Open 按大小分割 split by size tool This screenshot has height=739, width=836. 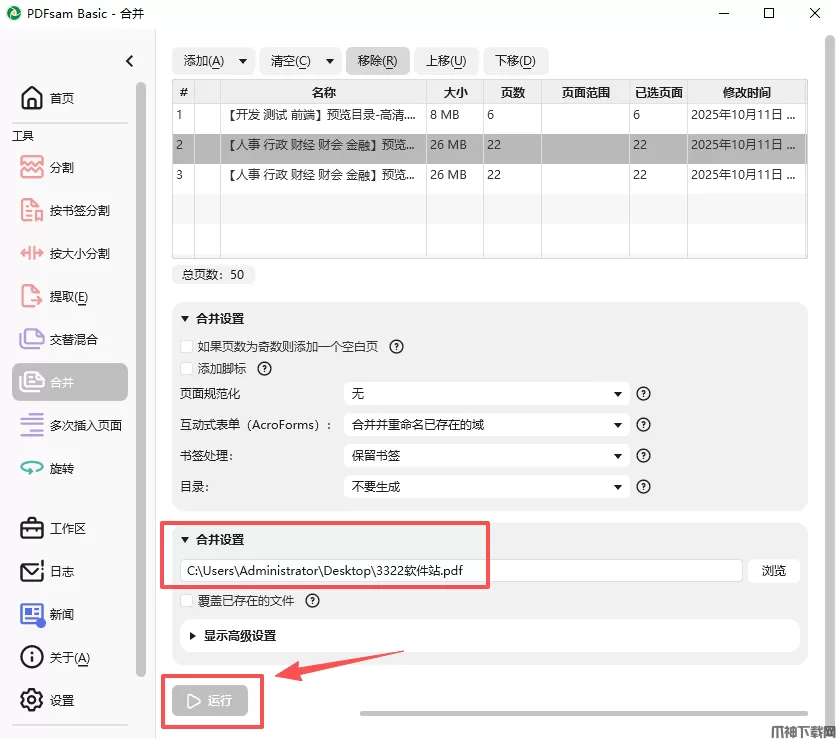click(32, 253)
